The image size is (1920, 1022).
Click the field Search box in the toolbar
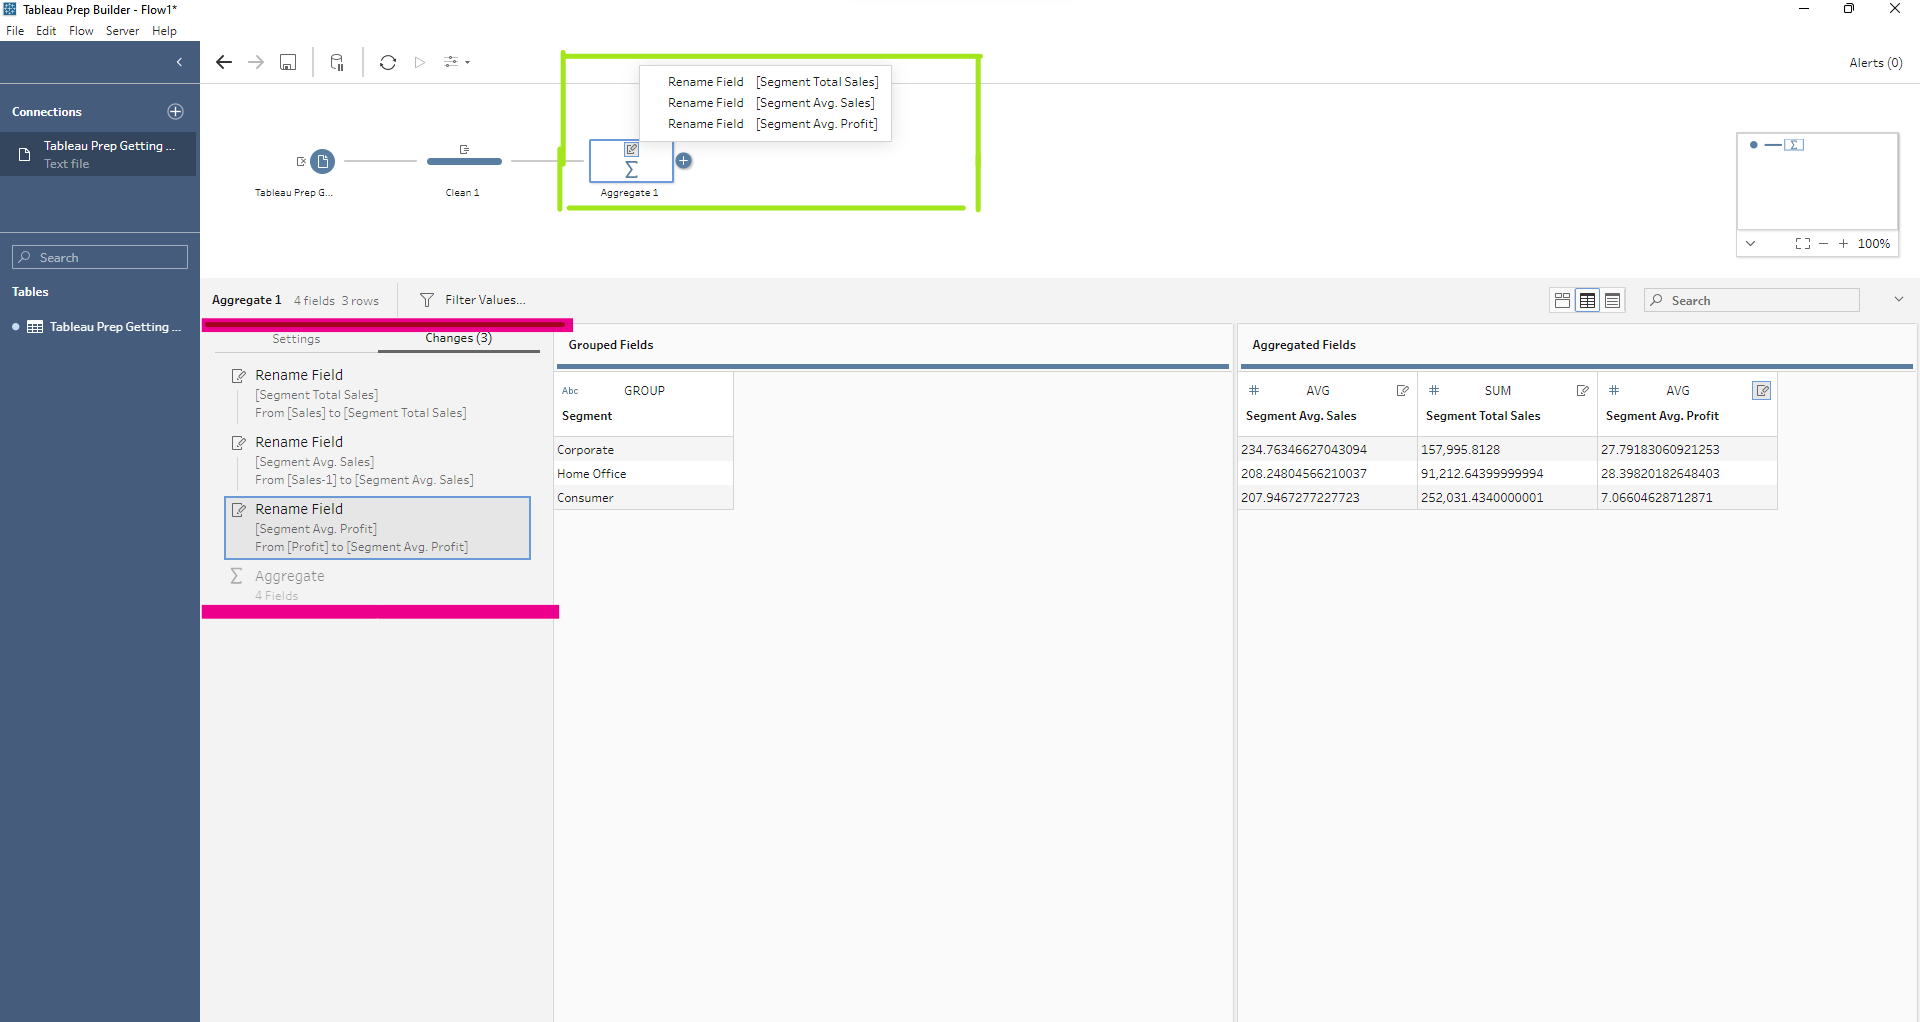click(x=1752, y=300)
